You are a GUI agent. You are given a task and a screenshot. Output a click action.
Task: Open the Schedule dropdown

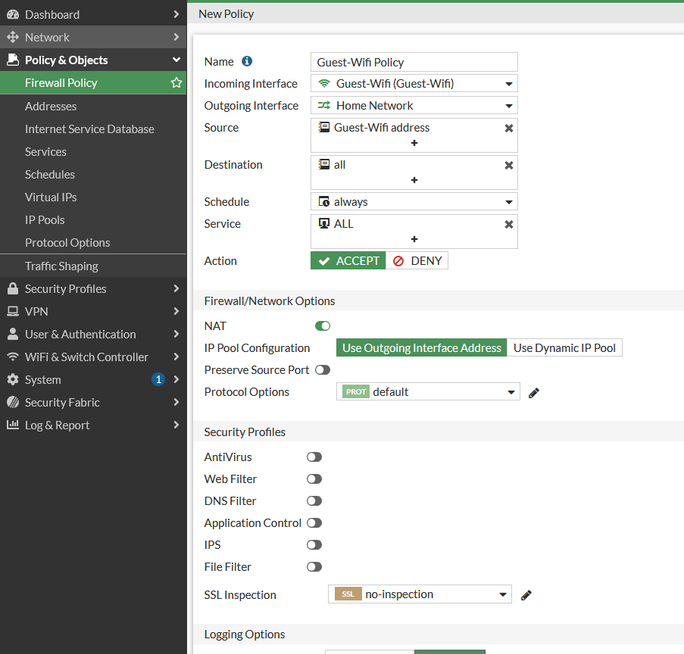tap(414, 202)
